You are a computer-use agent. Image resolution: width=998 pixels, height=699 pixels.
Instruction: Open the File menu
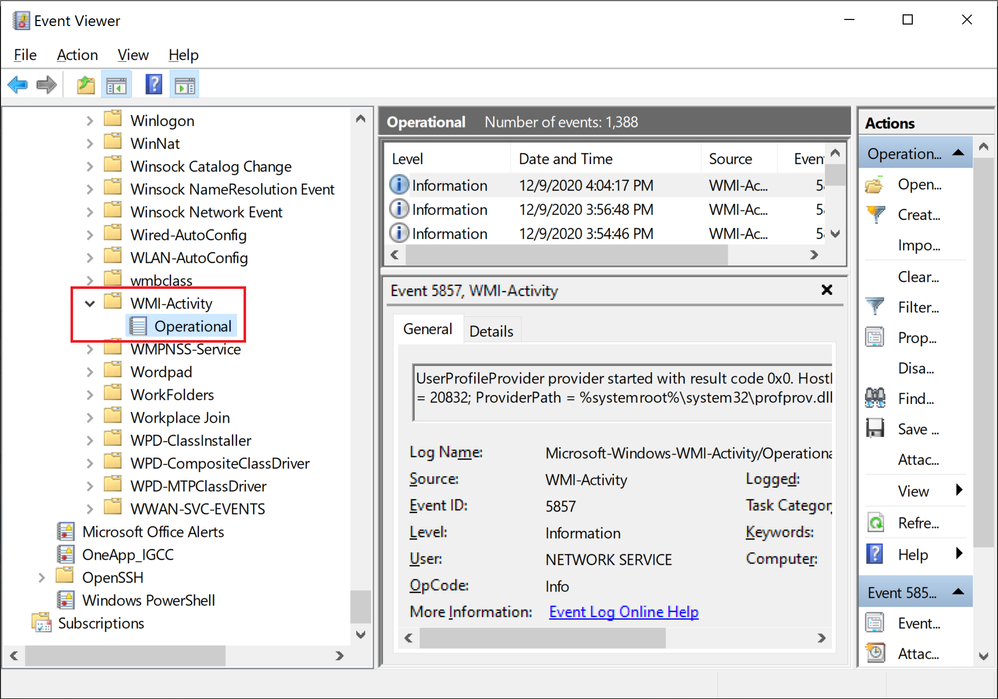(25, 55)
